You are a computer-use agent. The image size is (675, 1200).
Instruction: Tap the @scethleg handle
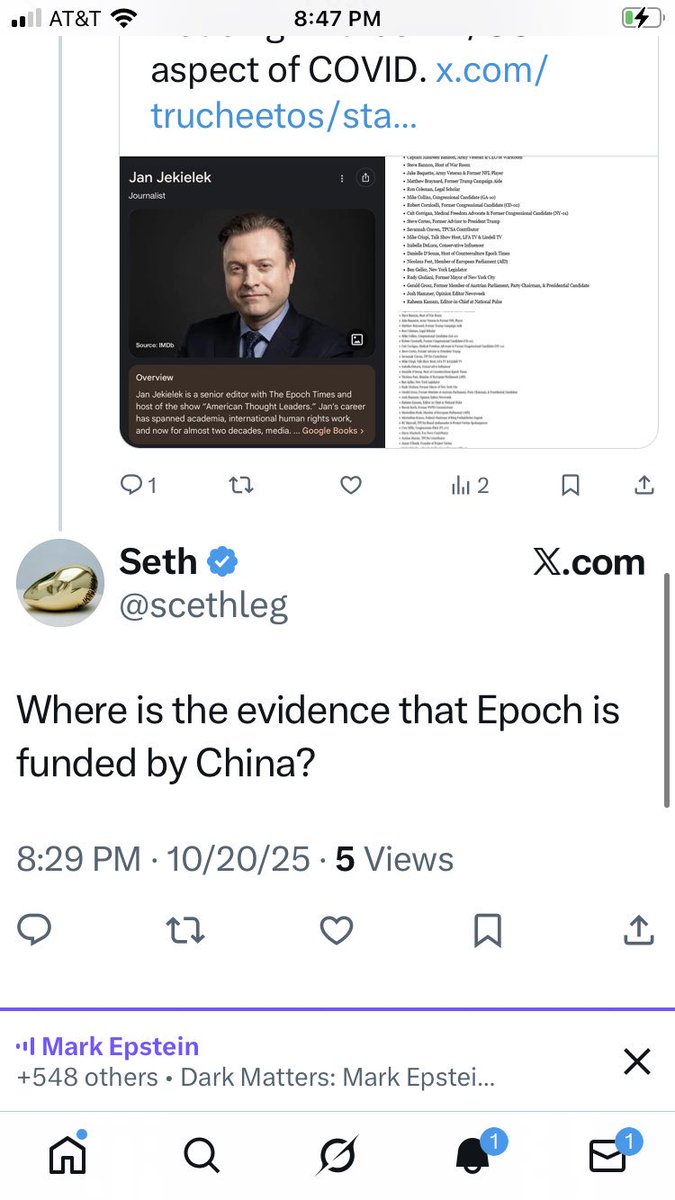point(204,605)
